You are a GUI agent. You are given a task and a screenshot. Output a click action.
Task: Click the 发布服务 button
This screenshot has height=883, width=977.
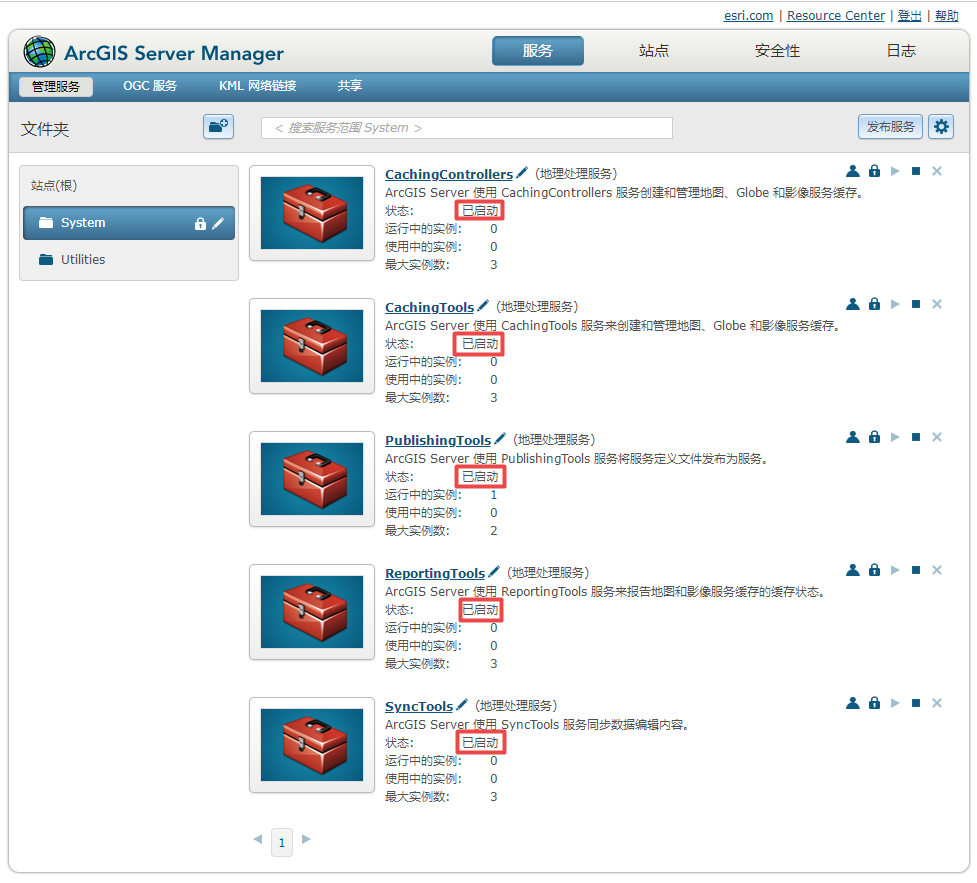[890, 127]
